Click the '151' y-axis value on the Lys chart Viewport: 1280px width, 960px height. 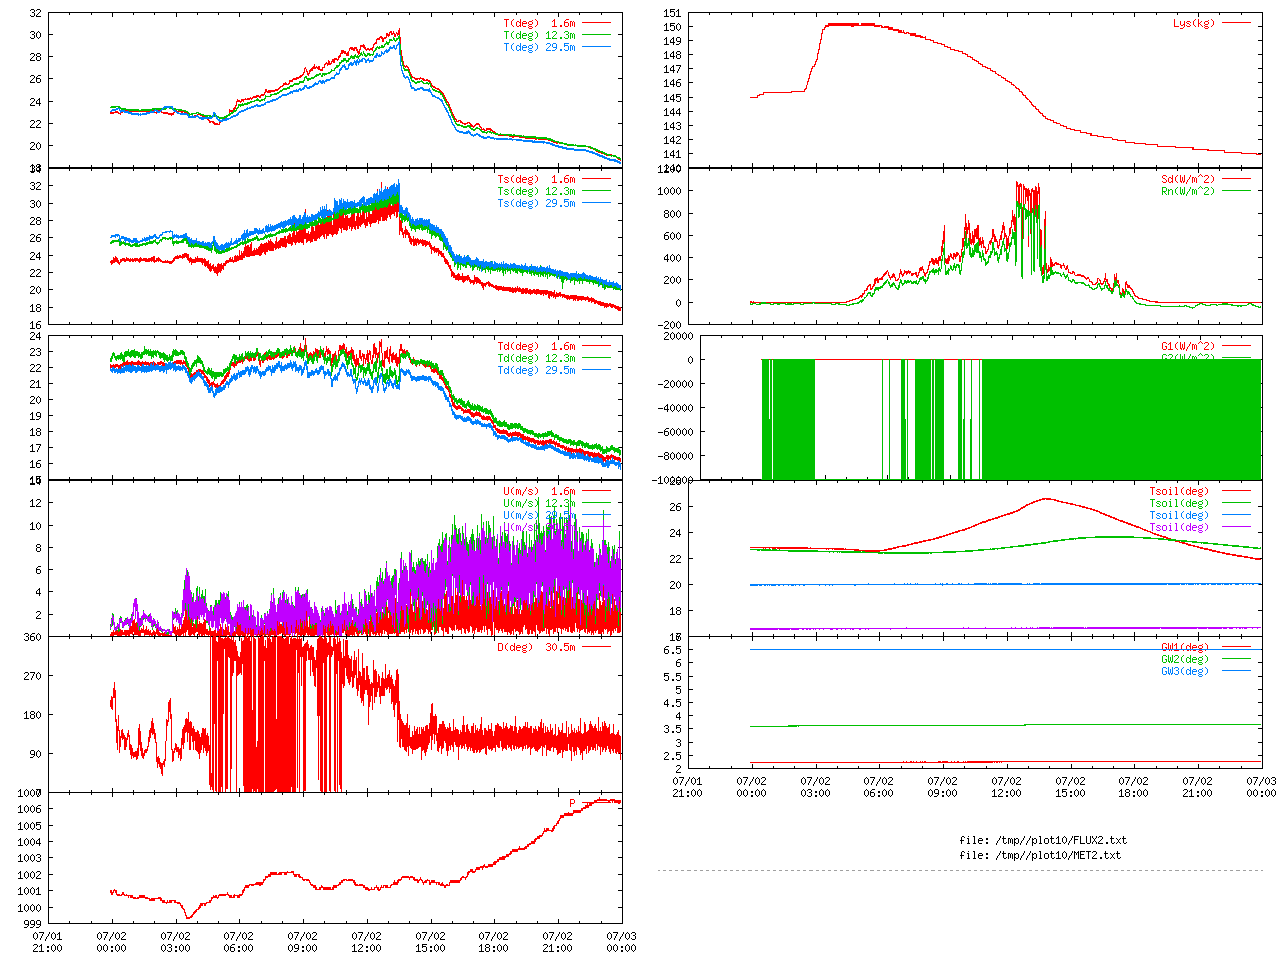[x=673, y=13]
